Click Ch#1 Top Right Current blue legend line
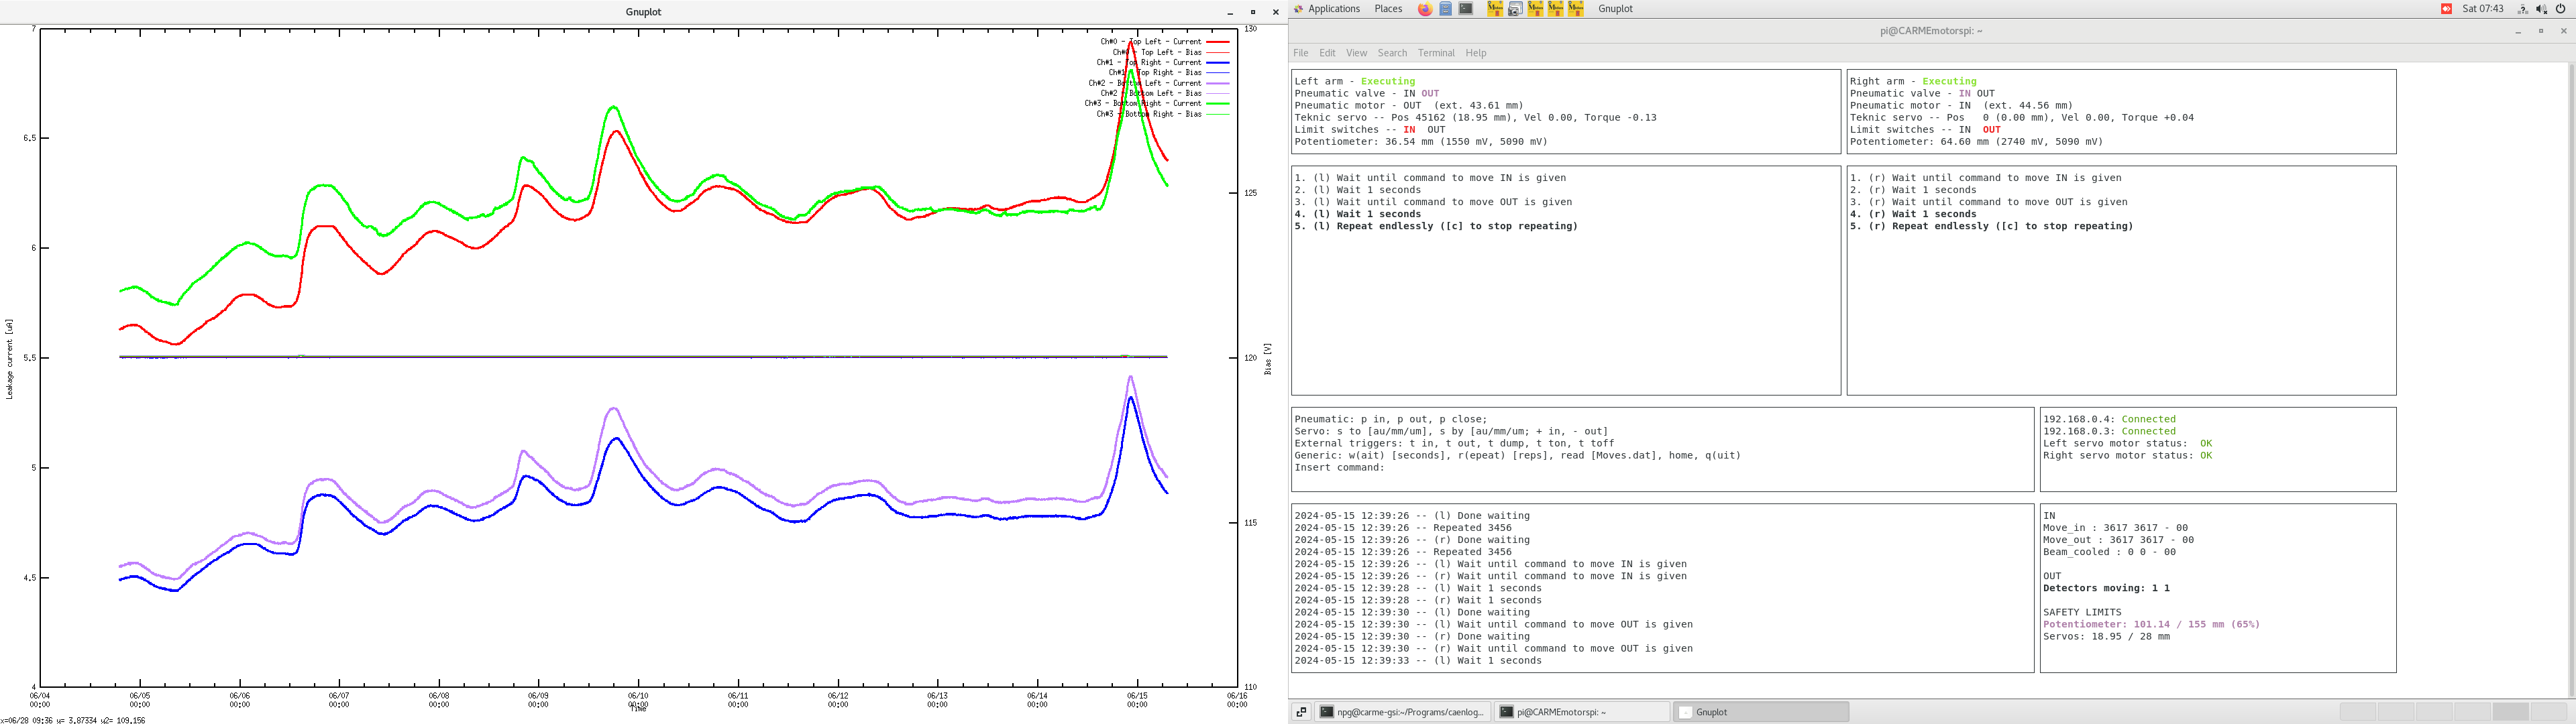Screen dimensions: 2576x724 point(1218,62)
